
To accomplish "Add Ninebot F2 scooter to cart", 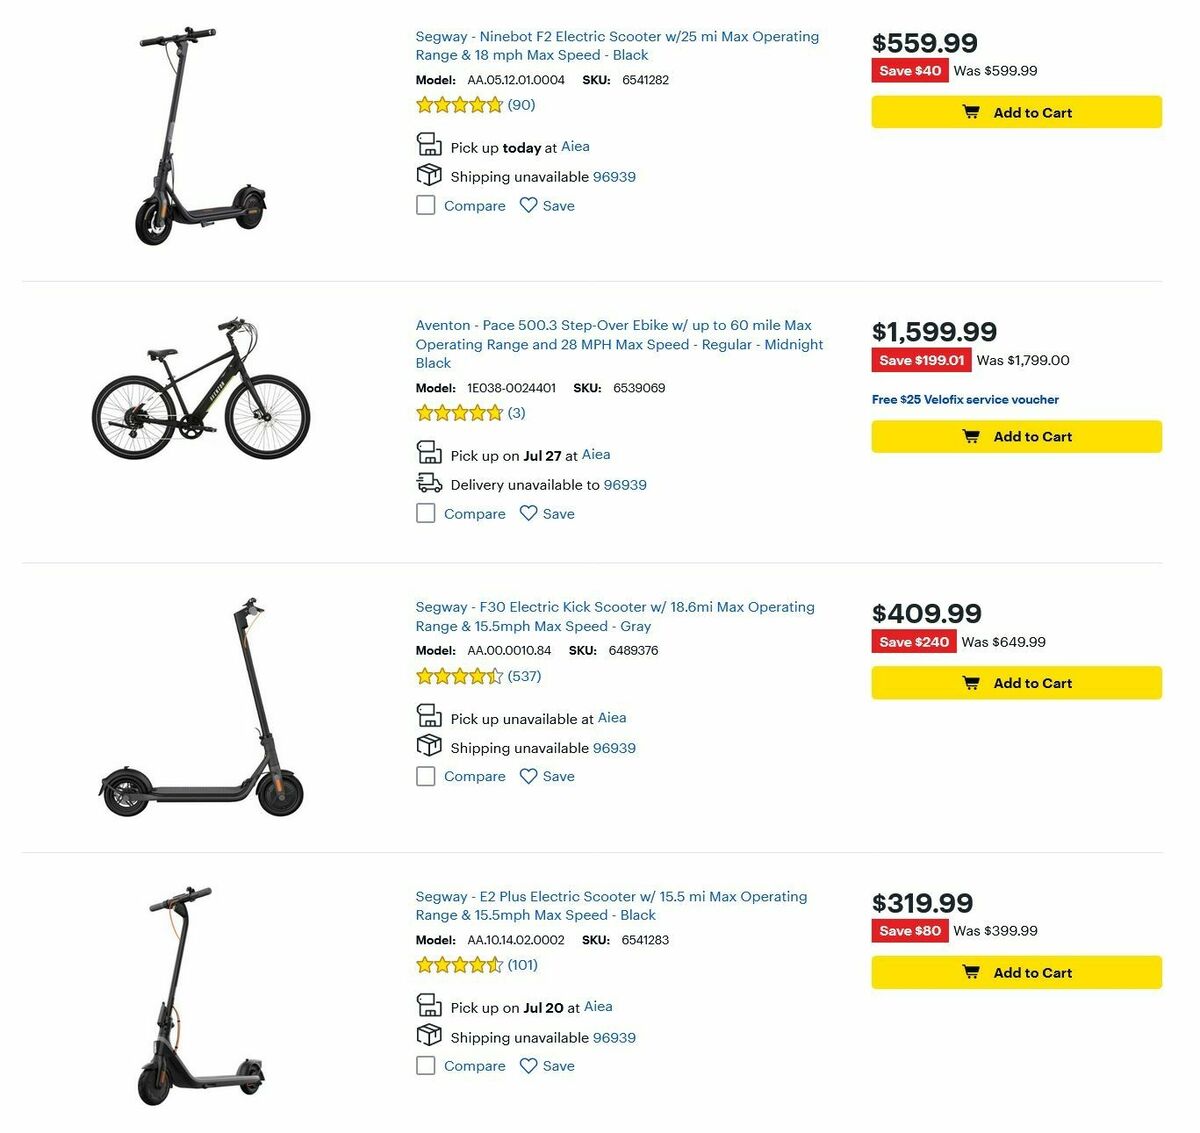I will point(1016,112).
